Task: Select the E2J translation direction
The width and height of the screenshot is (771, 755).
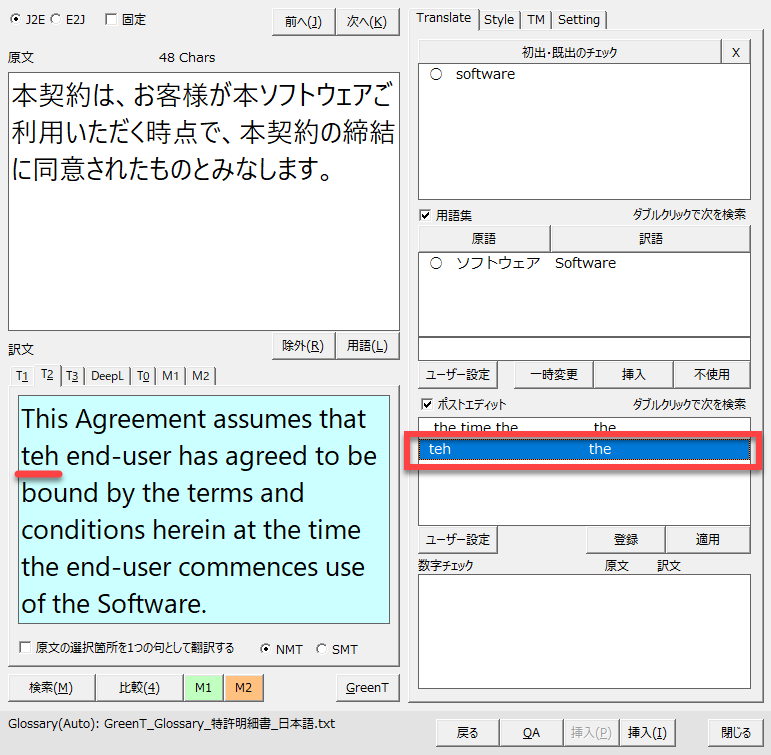Action: point(56,19)
